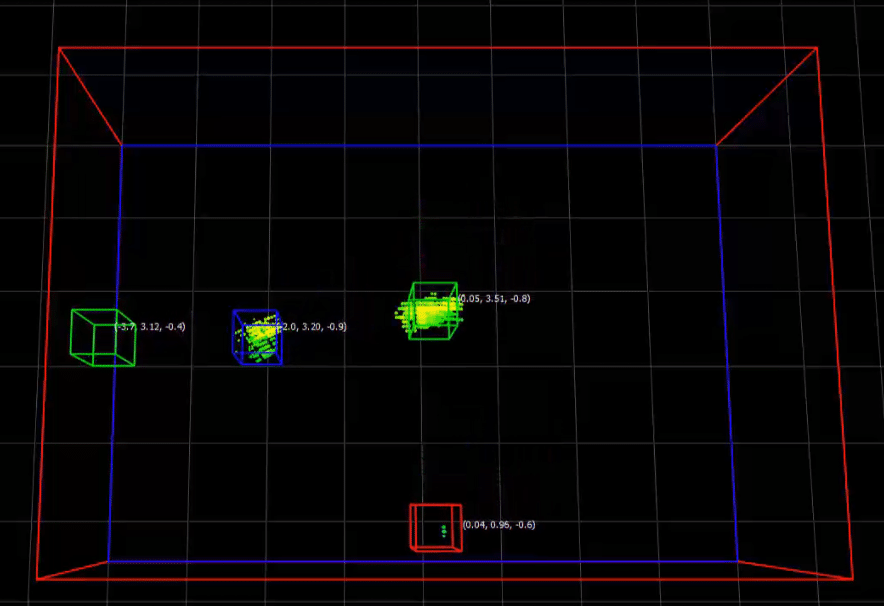Click the red diagonal edge at top-left
884x606 pixels.
point(90,96)
